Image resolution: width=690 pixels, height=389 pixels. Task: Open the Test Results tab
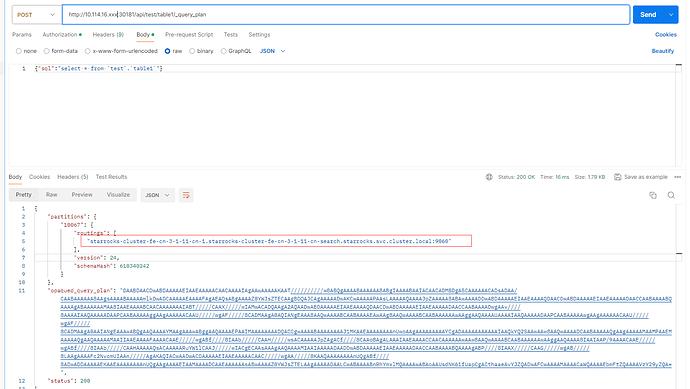[x=111, y=177]
